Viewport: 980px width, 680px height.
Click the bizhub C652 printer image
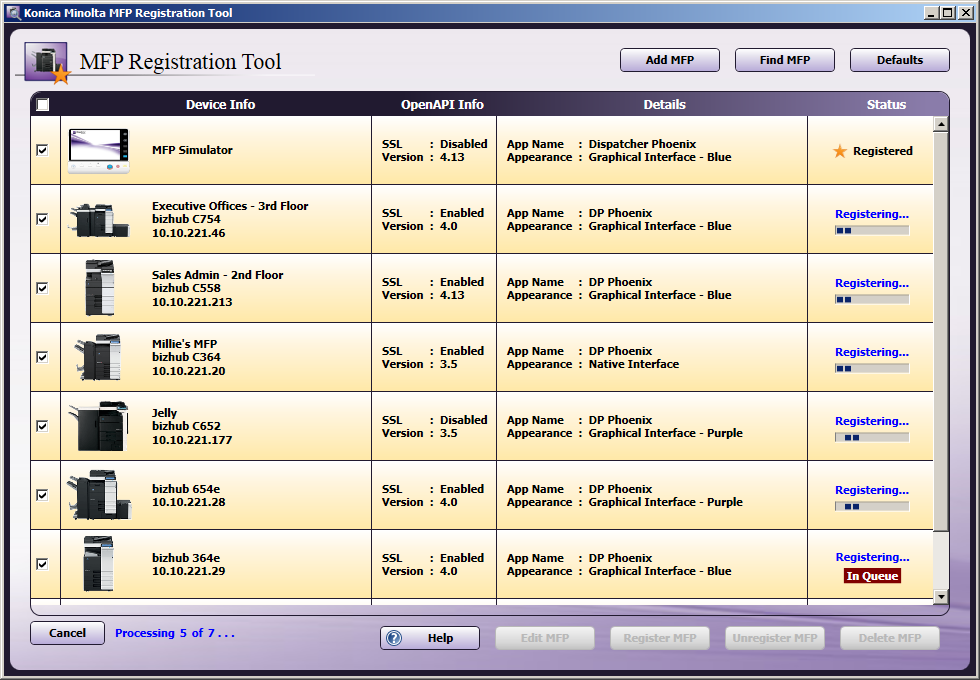pyautogui.click(x=99, y=426)
